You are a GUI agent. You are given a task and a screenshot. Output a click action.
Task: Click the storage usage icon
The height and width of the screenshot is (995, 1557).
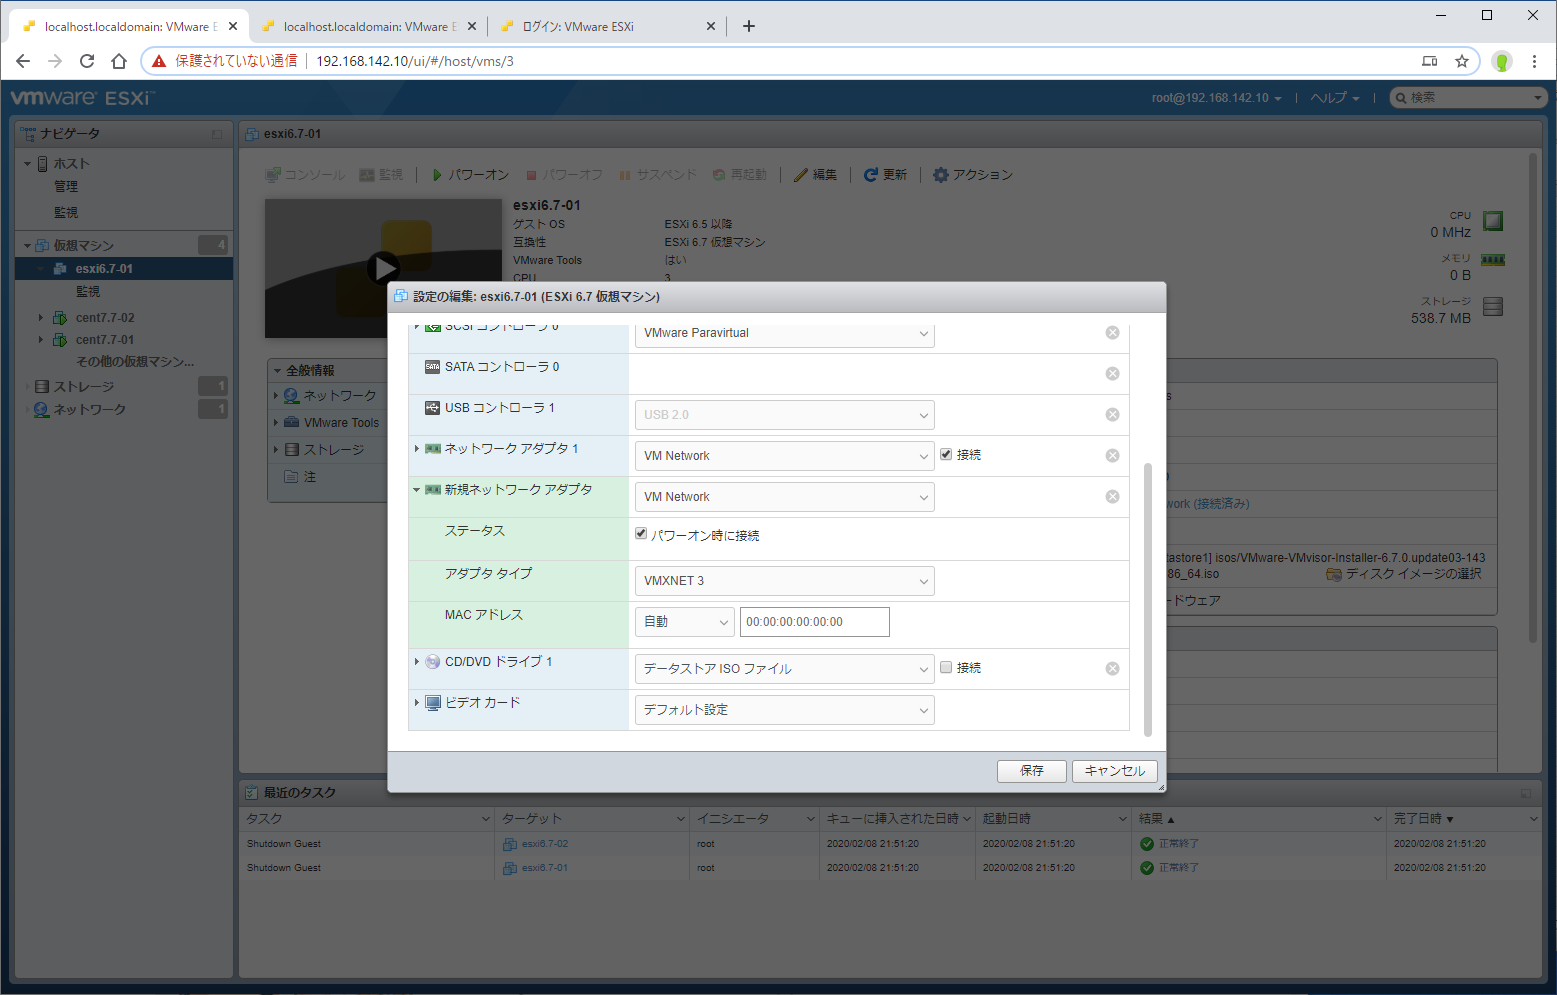[x=1493, y=307]
